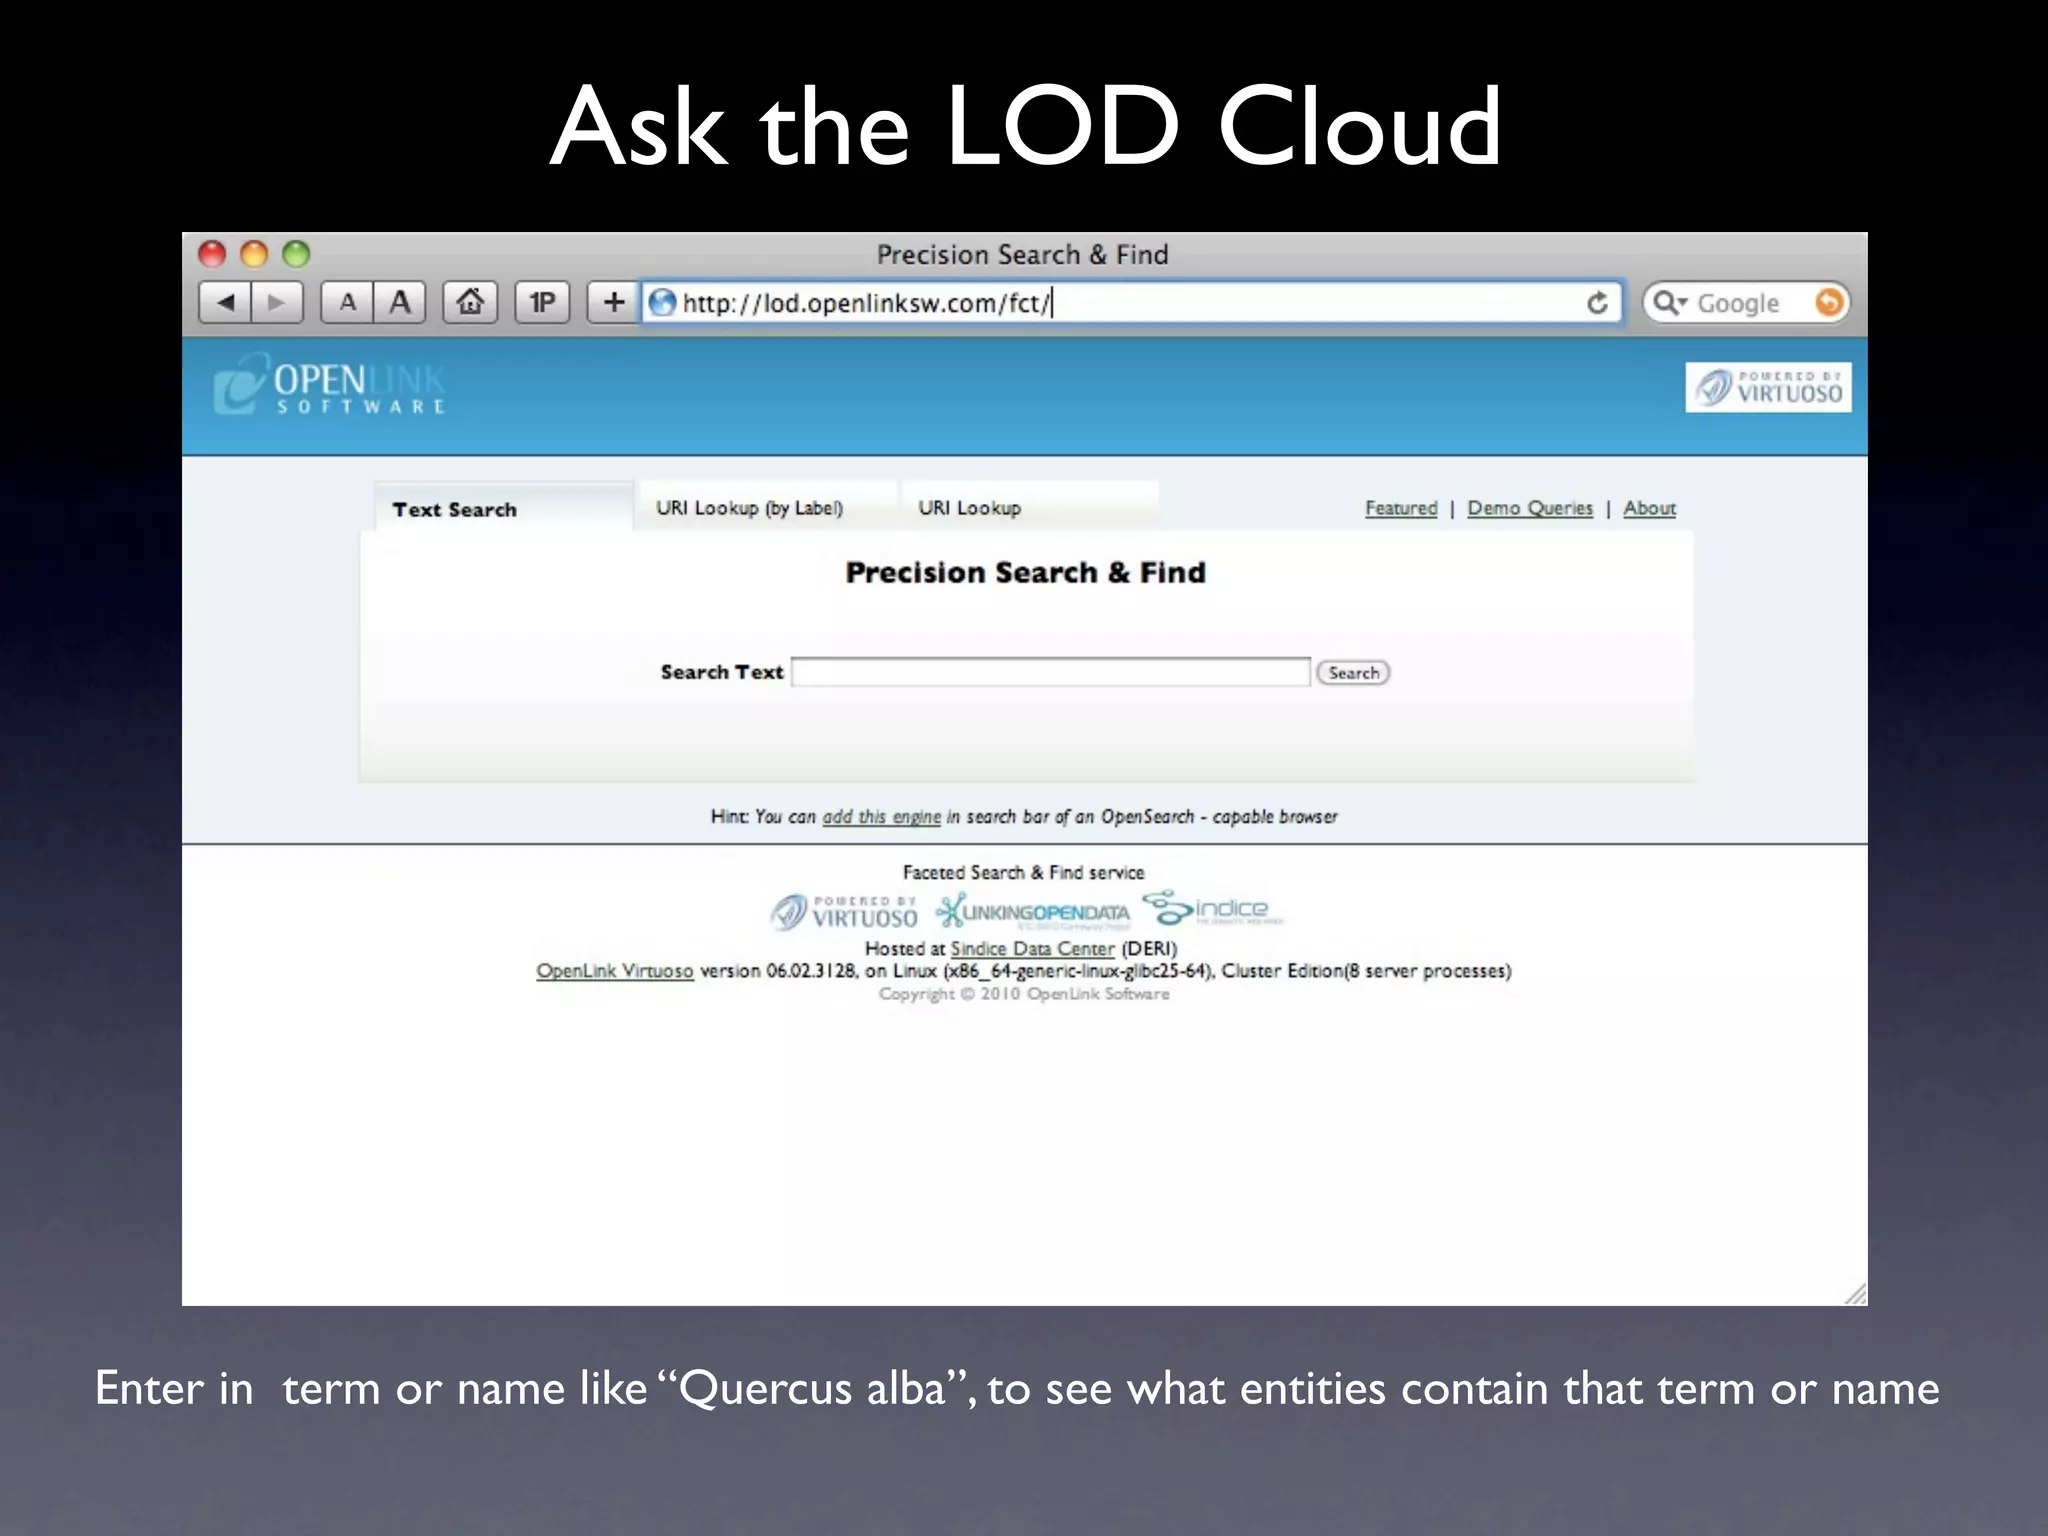Click the browser forward arrow button
The width and height of the screenshot is (2048, 1536).
[277, 302]
